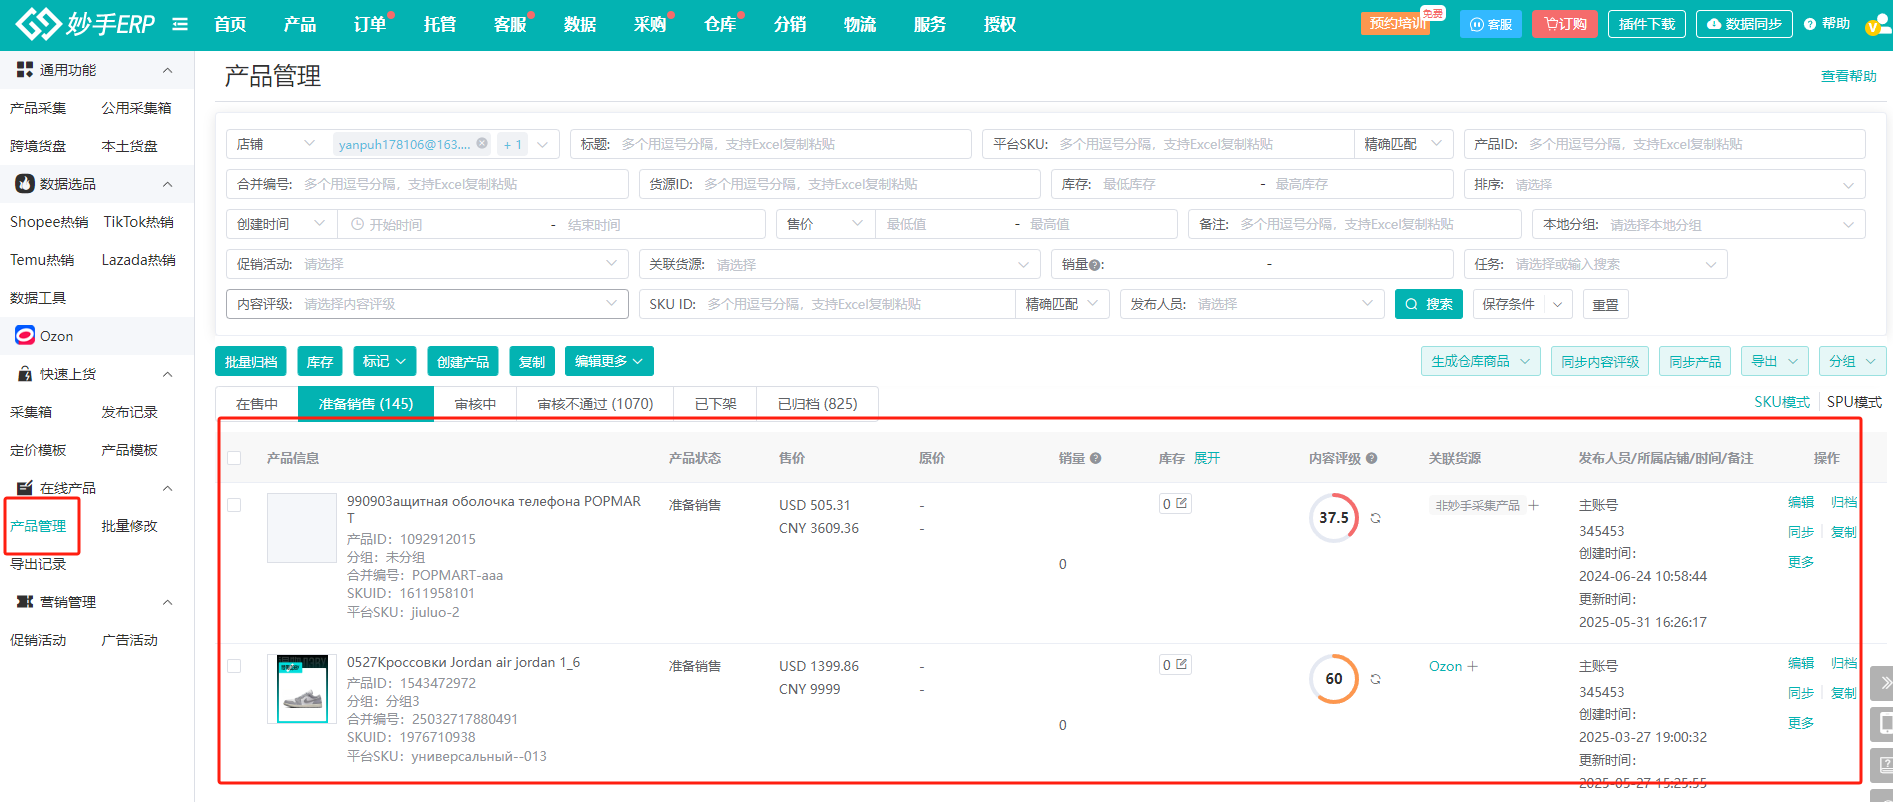Click the help icon beside 销量 column header

tap(1095, 458)
